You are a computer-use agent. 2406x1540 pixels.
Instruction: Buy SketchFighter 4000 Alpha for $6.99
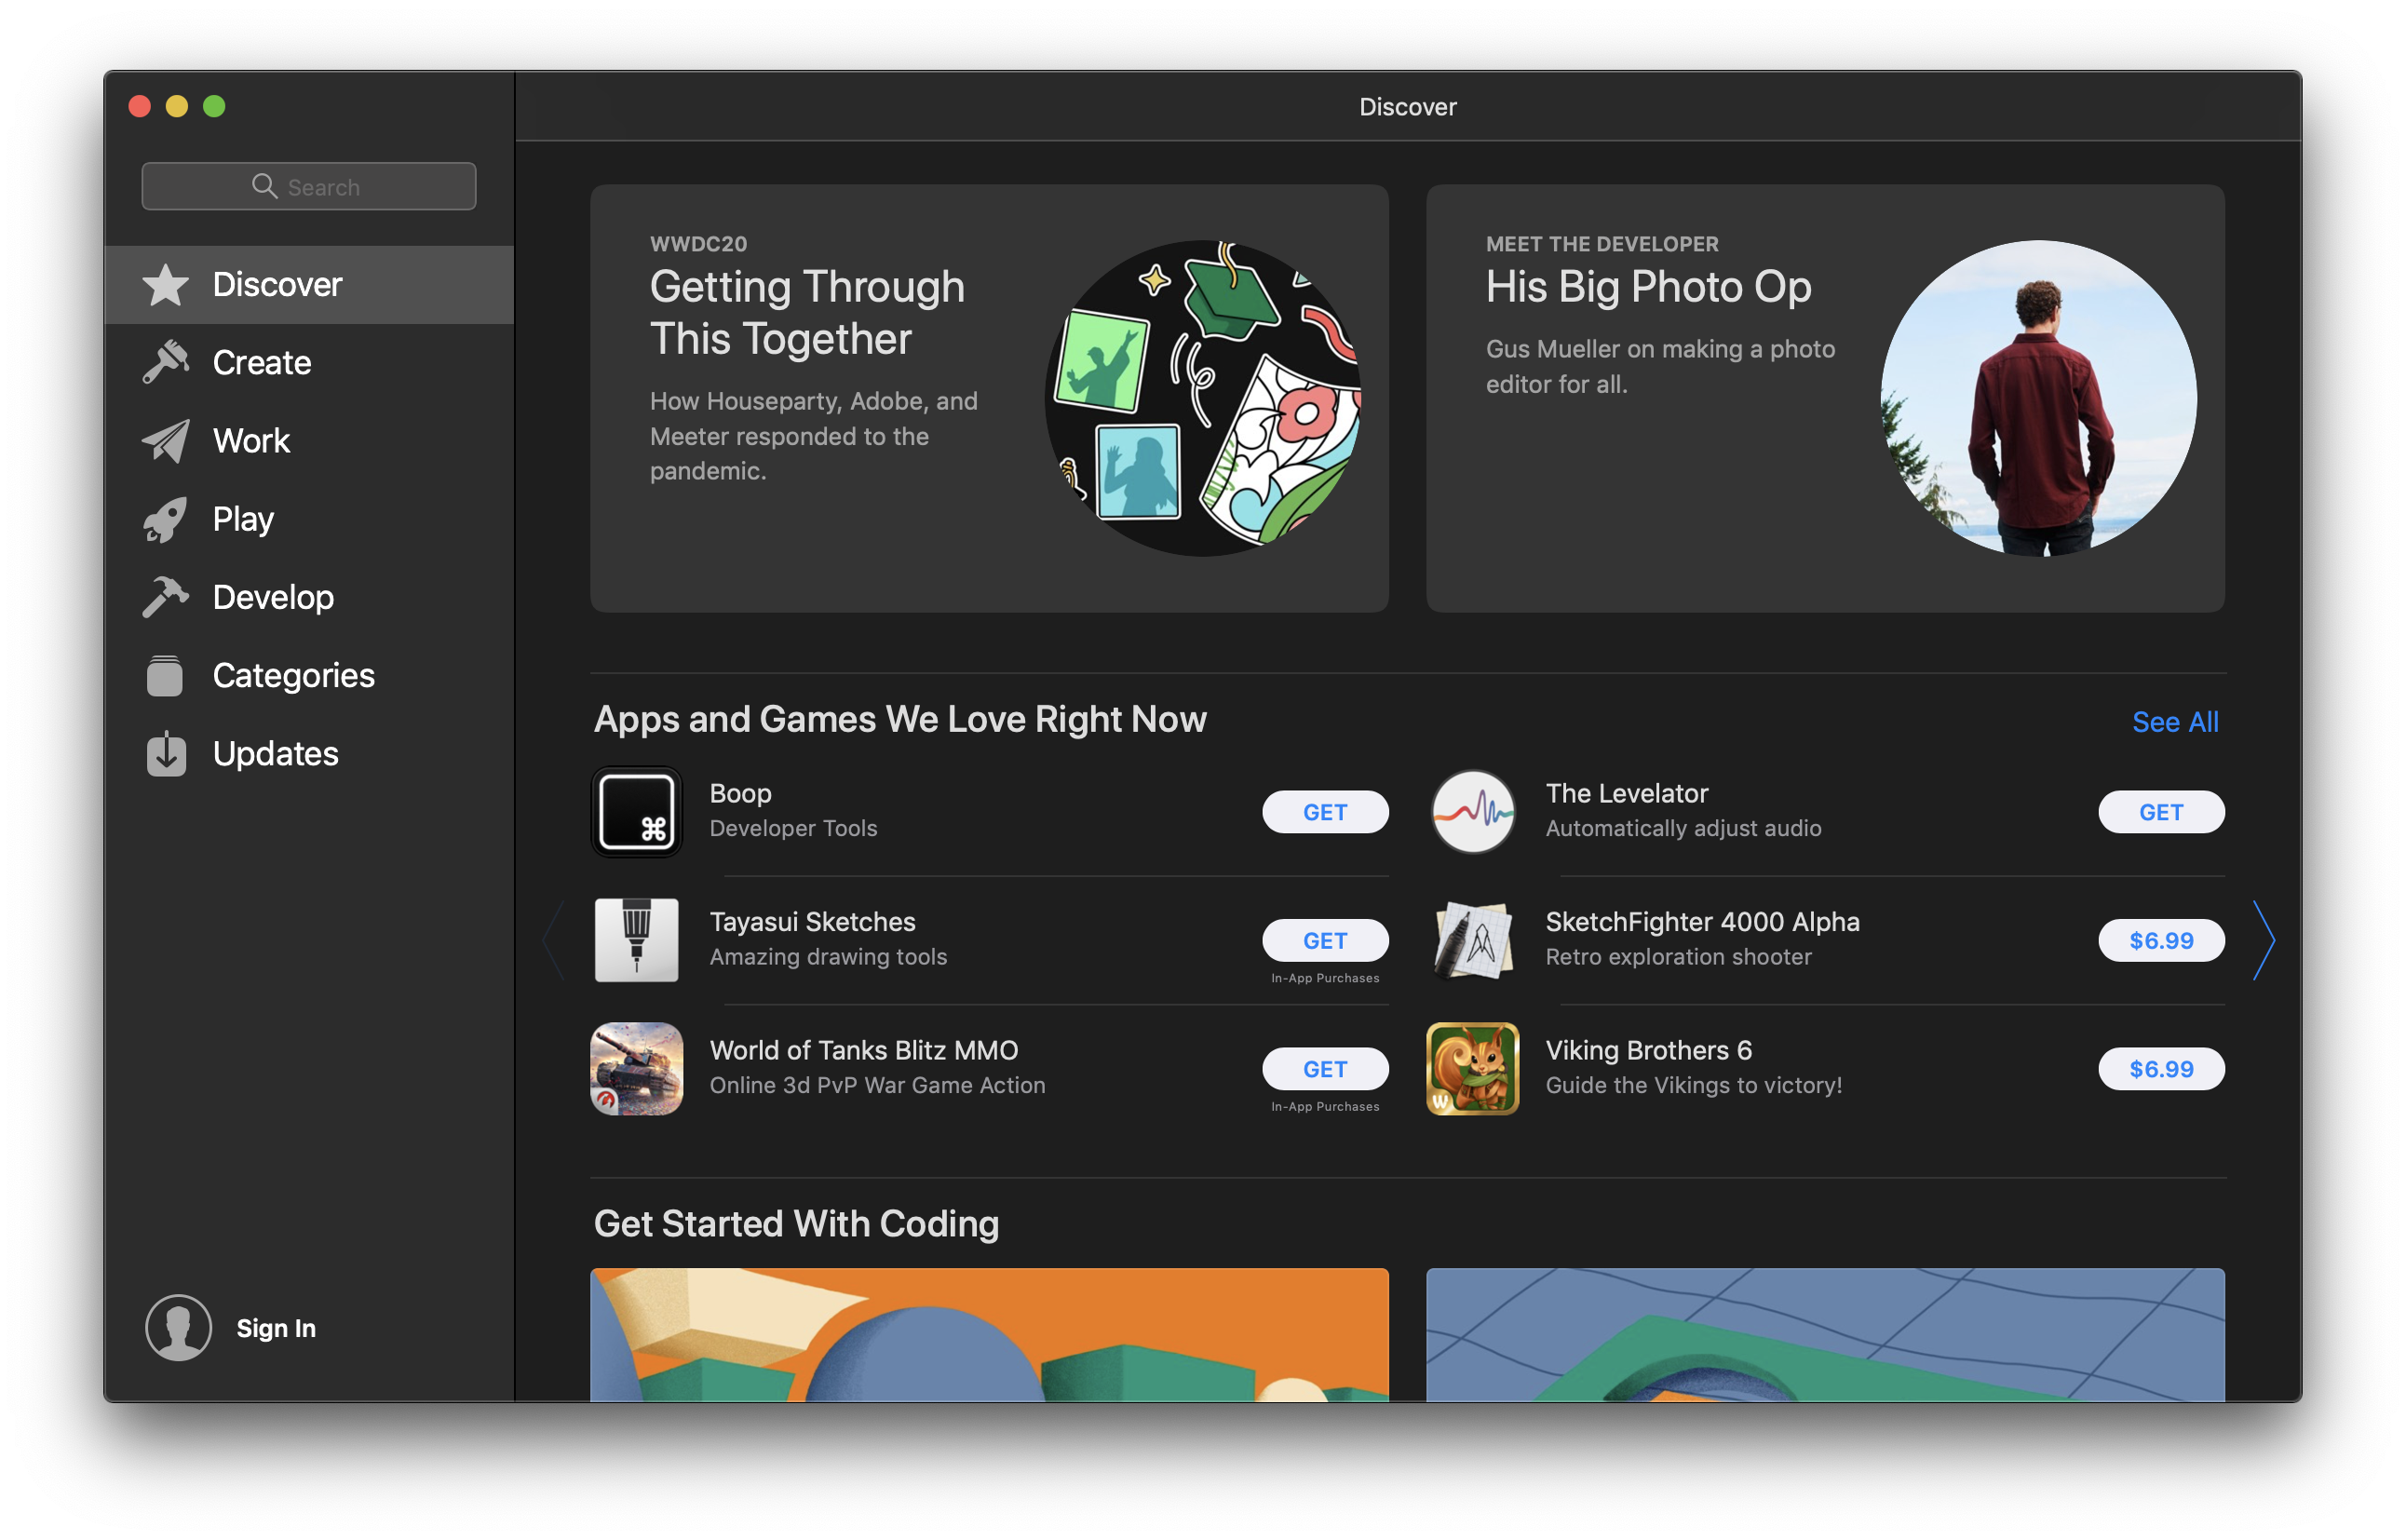click(2161, 940)
